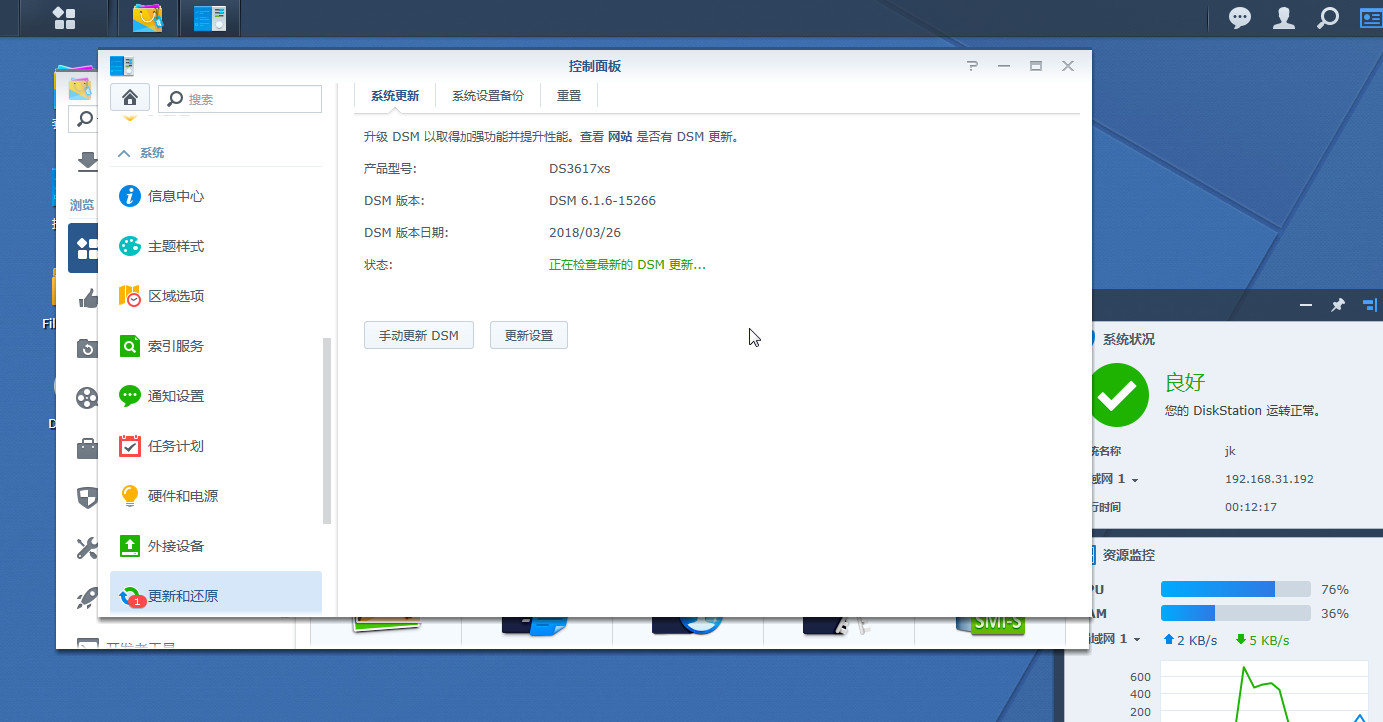This screenshot has width=1383, height=722.
Task: Click the CPU usage bar in 资源监控
Action: [x=1235, y=589]
